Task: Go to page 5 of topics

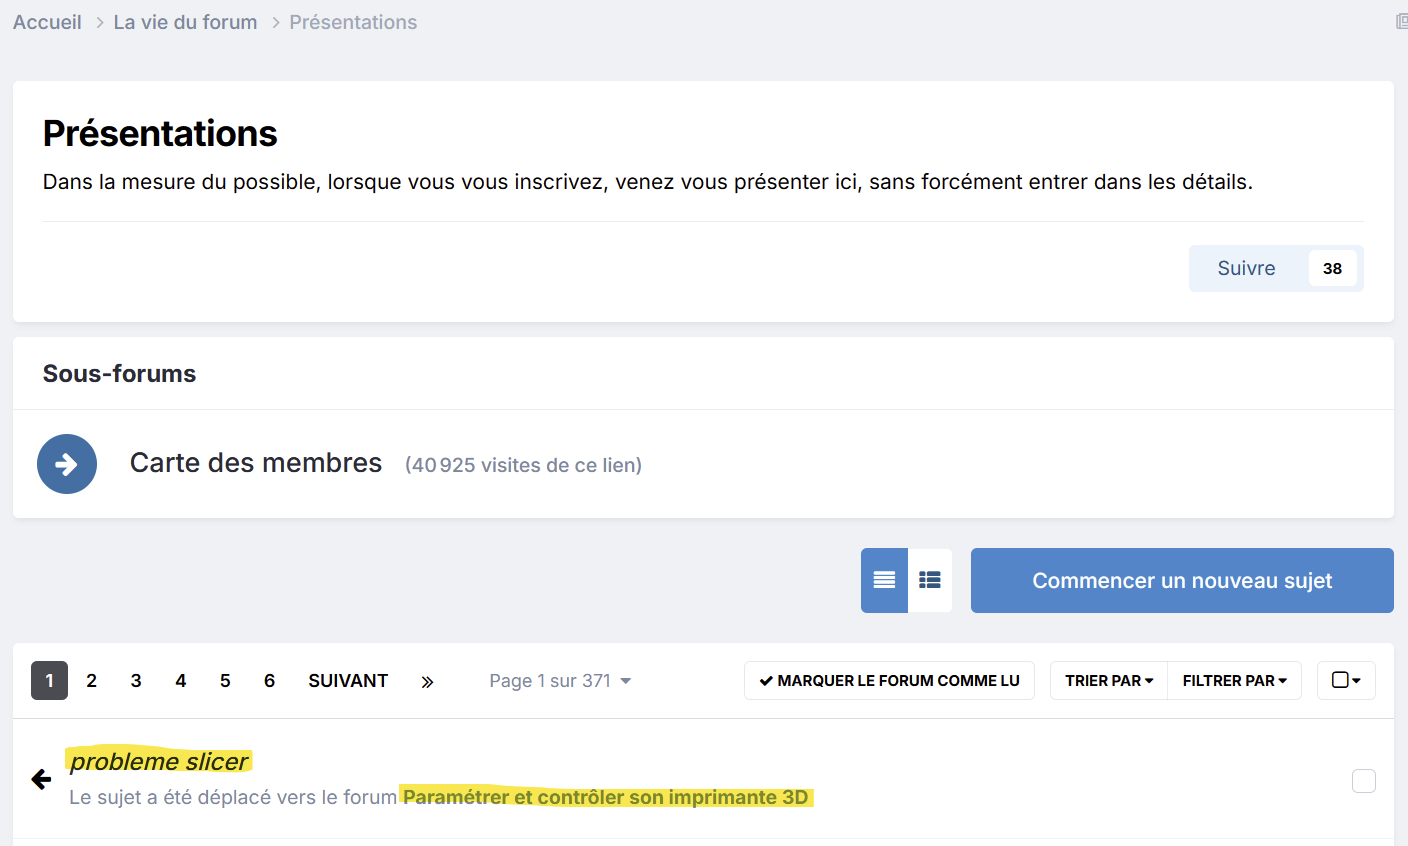Action: [225, 681]
